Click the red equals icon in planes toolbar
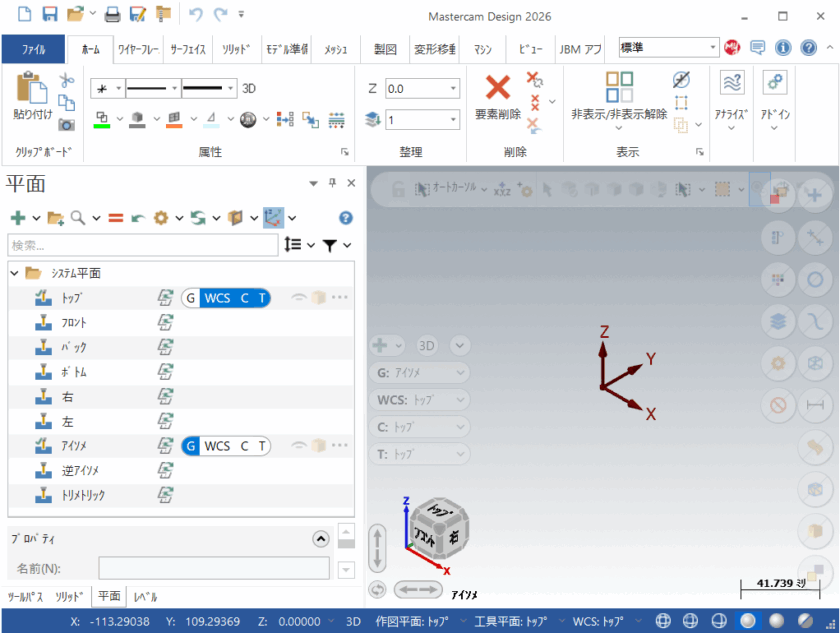Image resolution: width=840 pixels, height=633 pixels. click(115, 217)
